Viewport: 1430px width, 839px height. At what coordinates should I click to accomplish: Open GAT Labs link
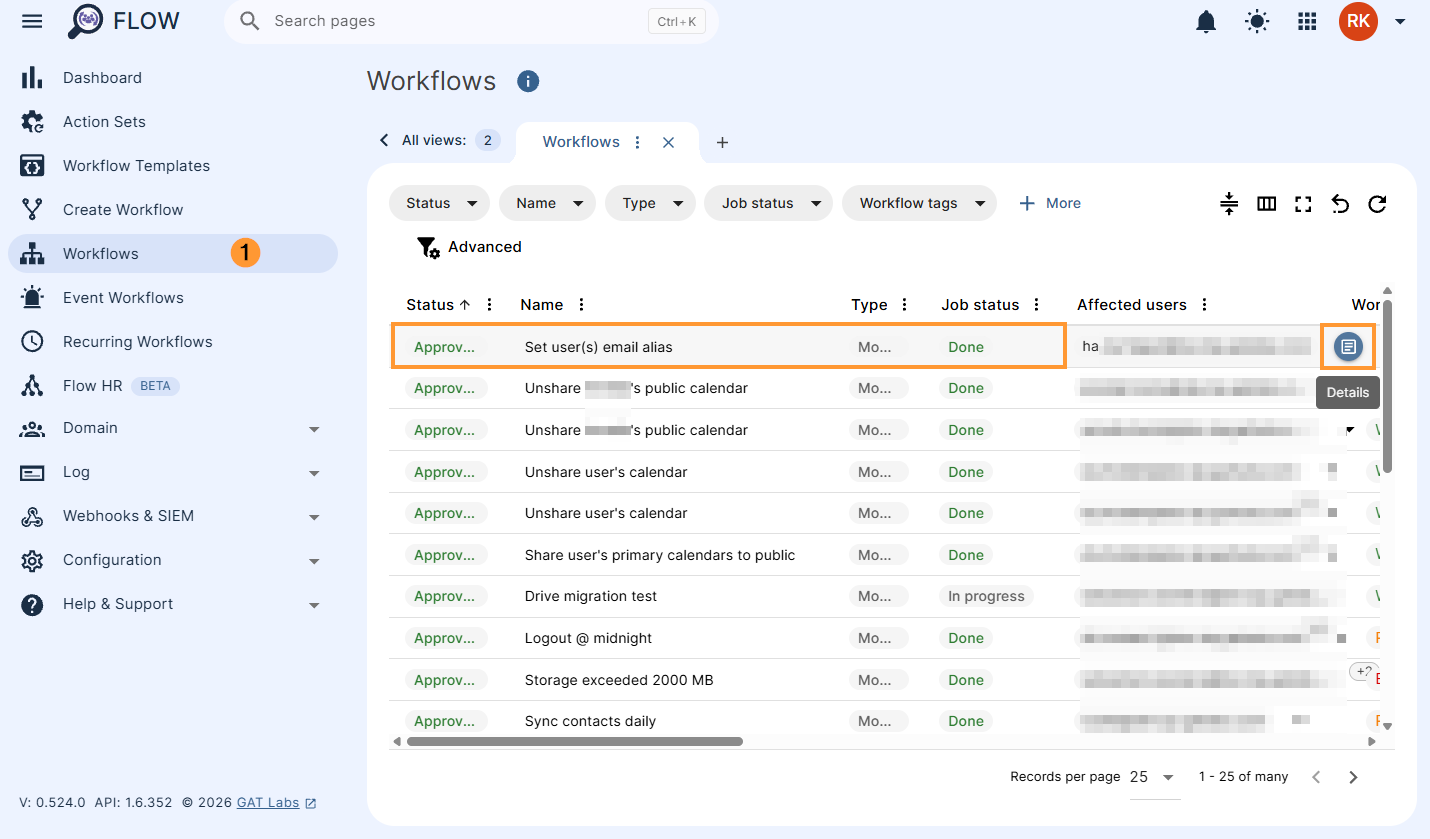pos(276,802)
